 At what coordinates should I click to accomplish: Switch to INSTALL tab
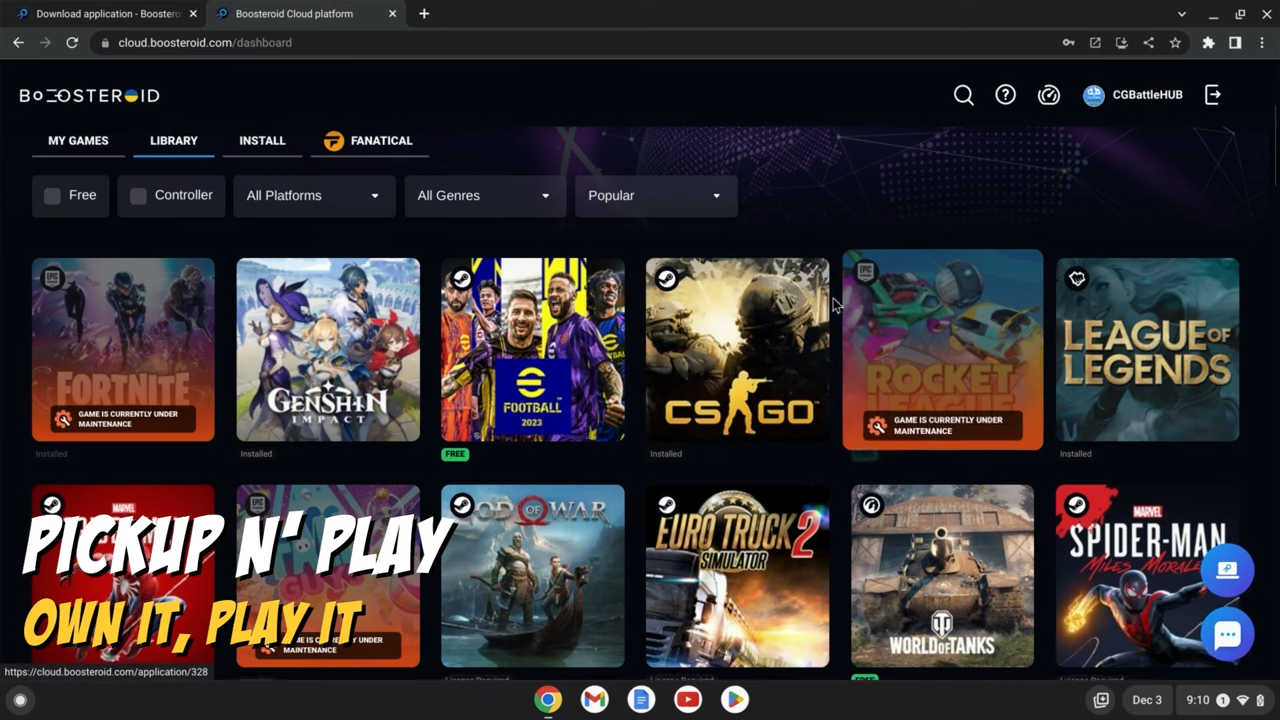point(262,141)
